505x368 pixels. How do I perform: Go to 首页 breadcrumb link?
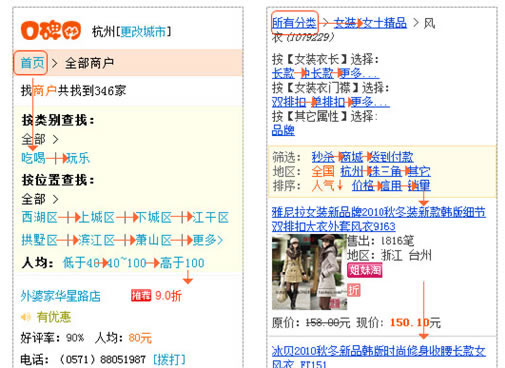pos(32,63)
